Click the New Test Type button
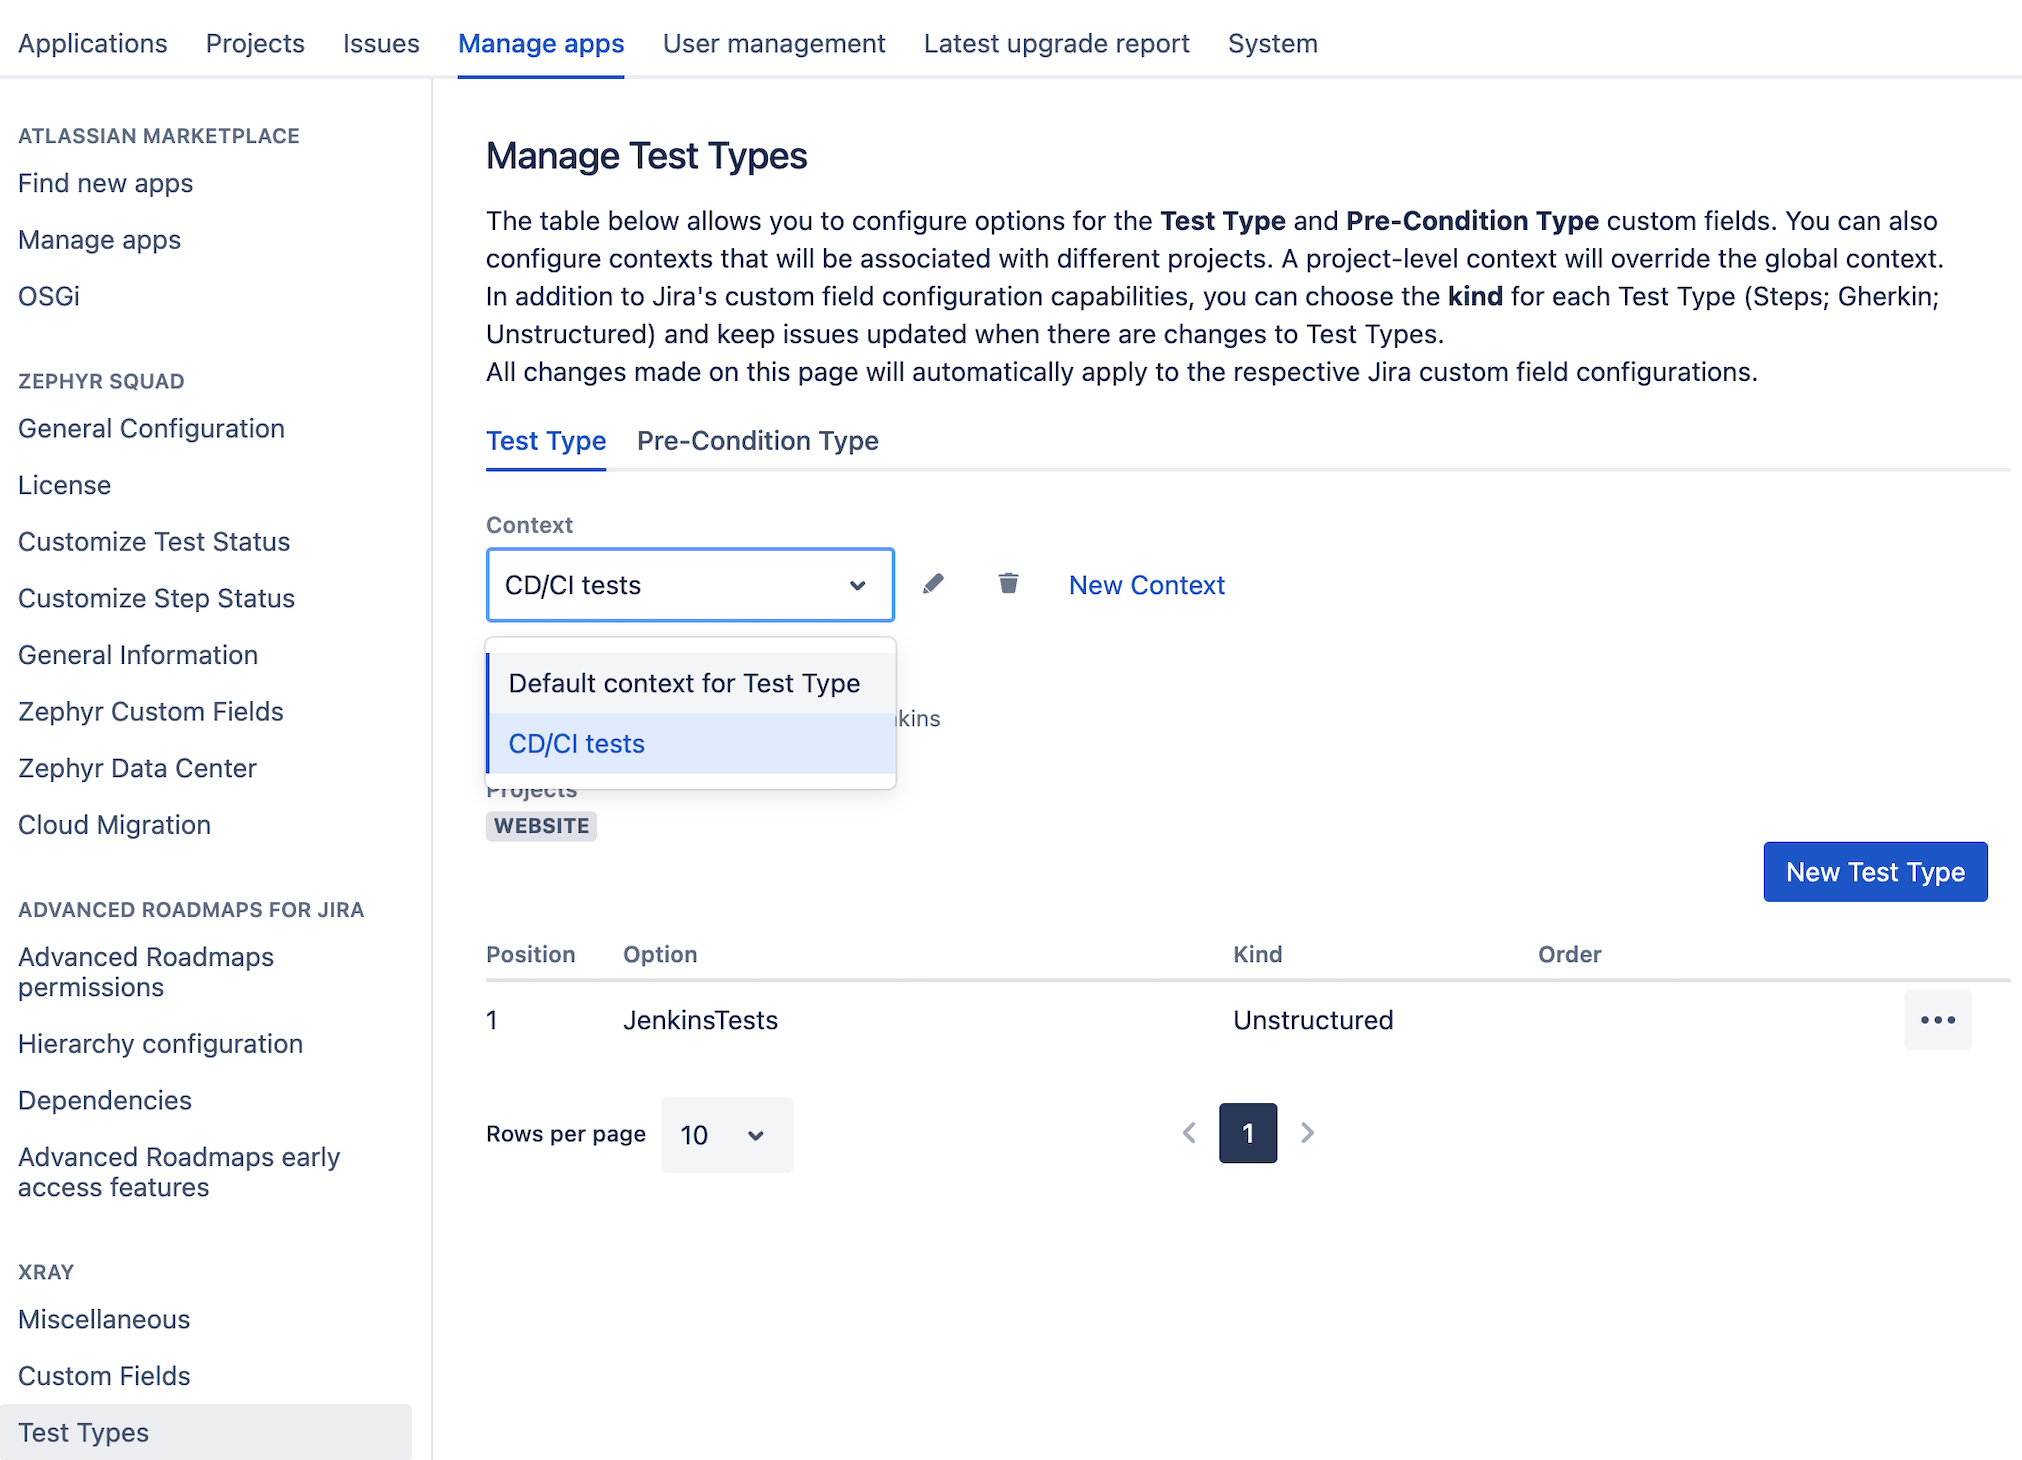2022x1460 pixels. tap(1875, 872)
